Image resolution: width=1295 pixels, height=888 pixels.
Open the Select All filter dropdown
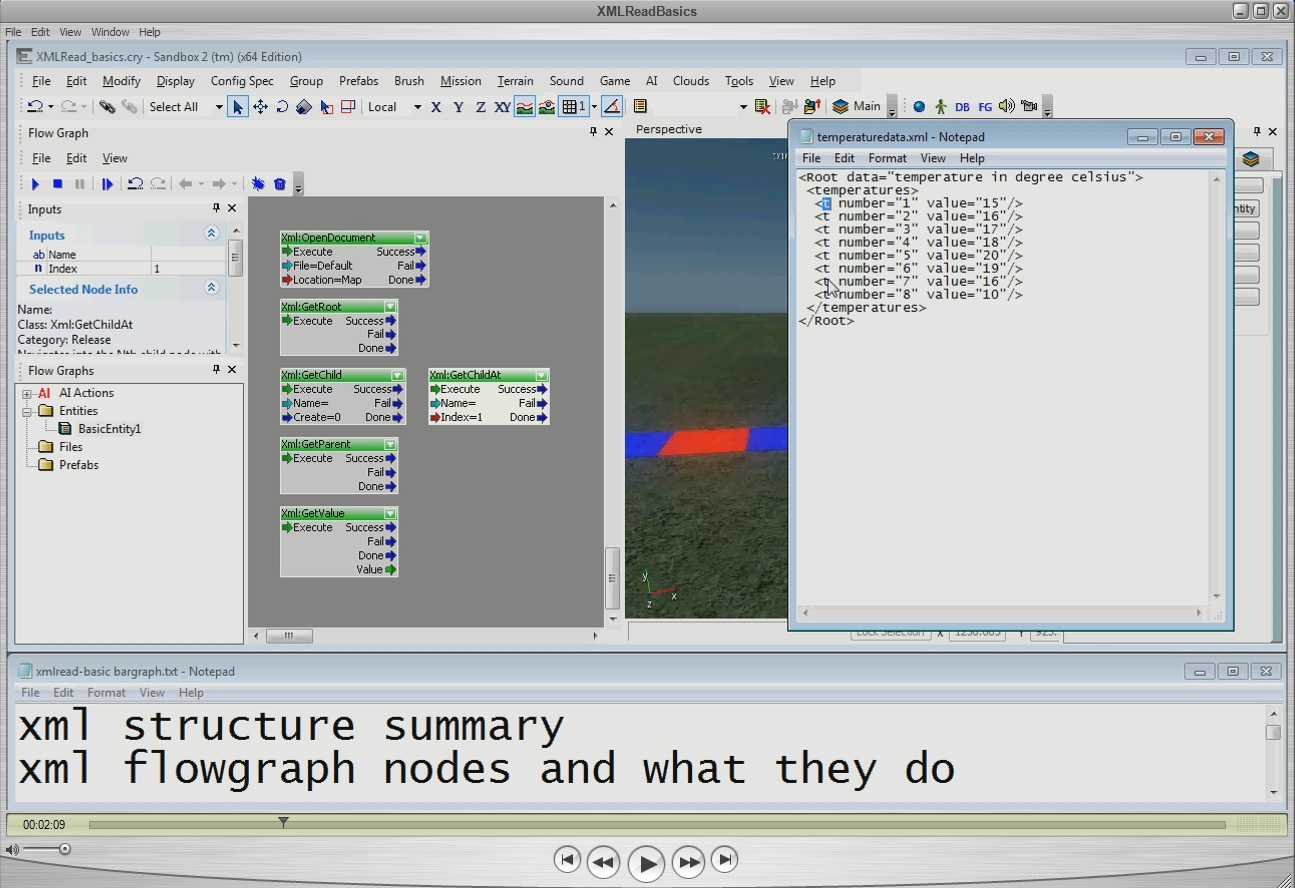218,107
